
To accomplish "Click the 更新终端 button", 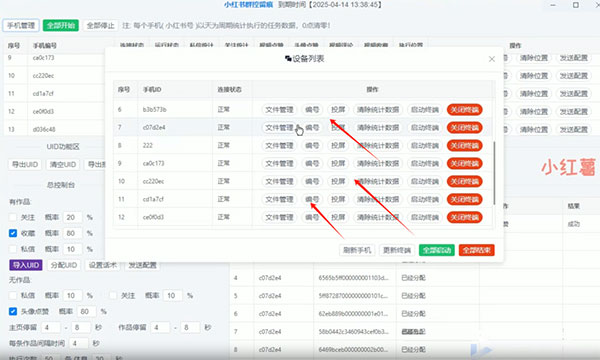I will 397,251.
